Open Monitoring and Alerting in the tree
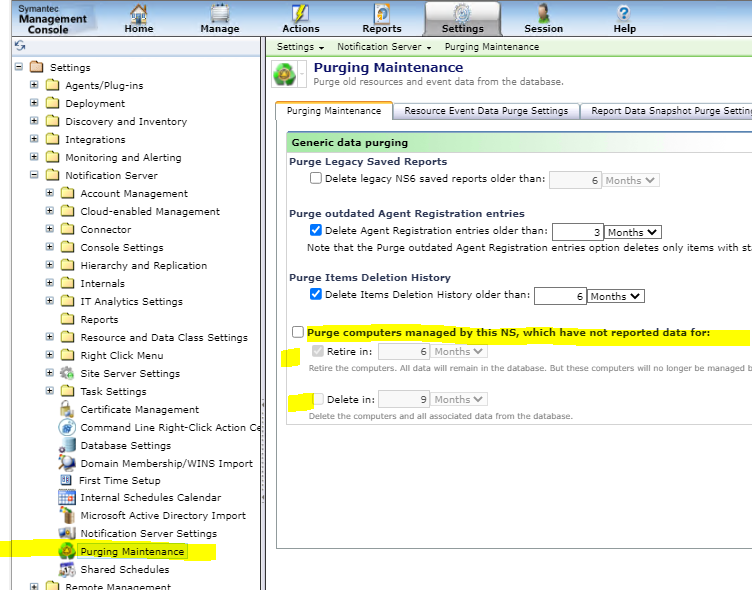This screenshot has height=590, width=752. (123, 157)
